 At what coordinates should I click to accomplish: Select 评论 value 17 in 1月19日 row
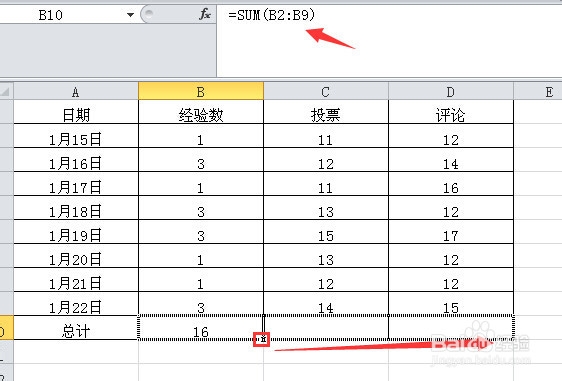point(451,232)
